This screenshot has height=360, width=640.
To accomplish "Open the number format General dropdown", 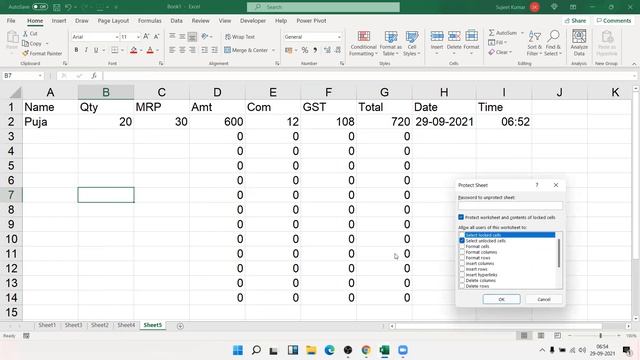I will 339,37.
